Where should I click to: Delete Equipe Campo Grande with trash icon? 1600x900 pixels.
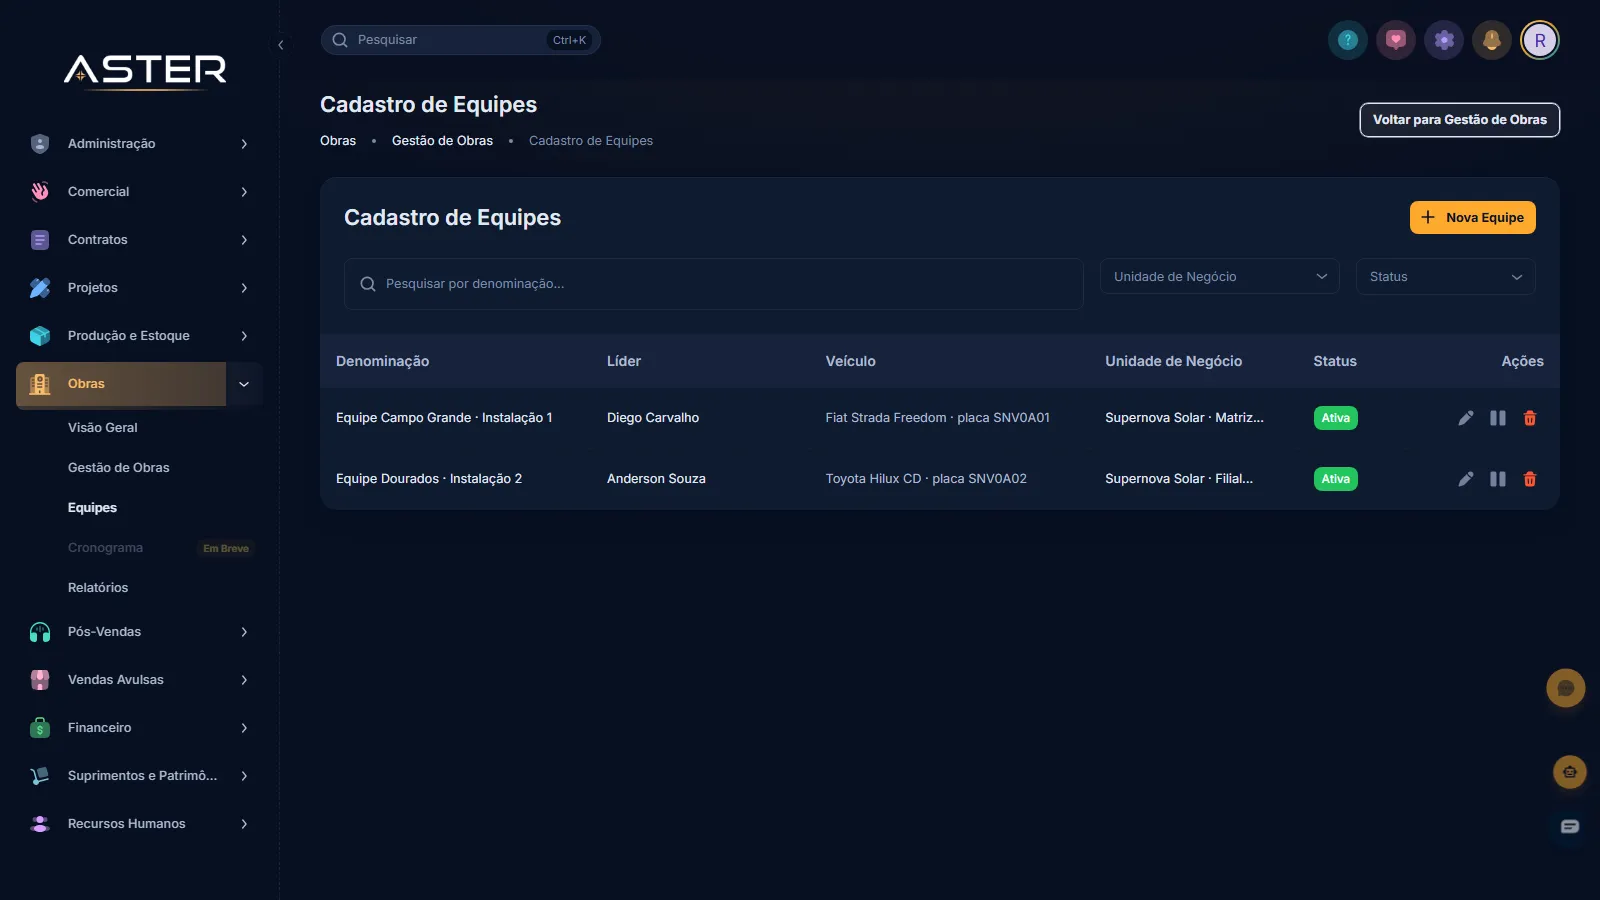(x=1530, y=418)
